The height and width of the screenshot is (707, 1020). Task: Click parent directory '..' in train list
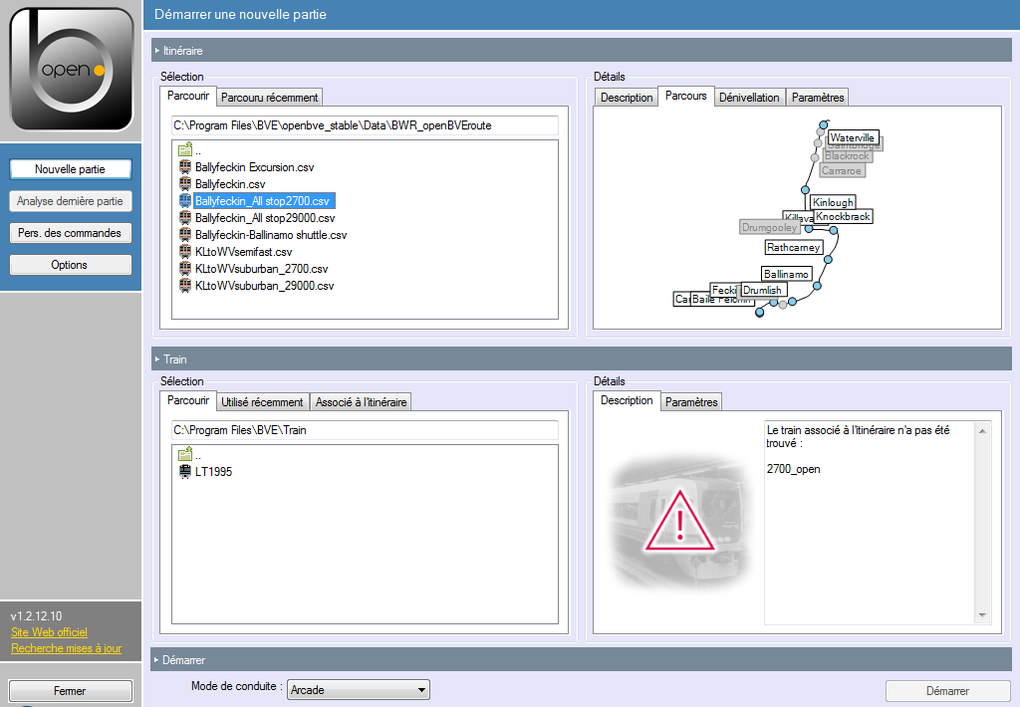198,455
